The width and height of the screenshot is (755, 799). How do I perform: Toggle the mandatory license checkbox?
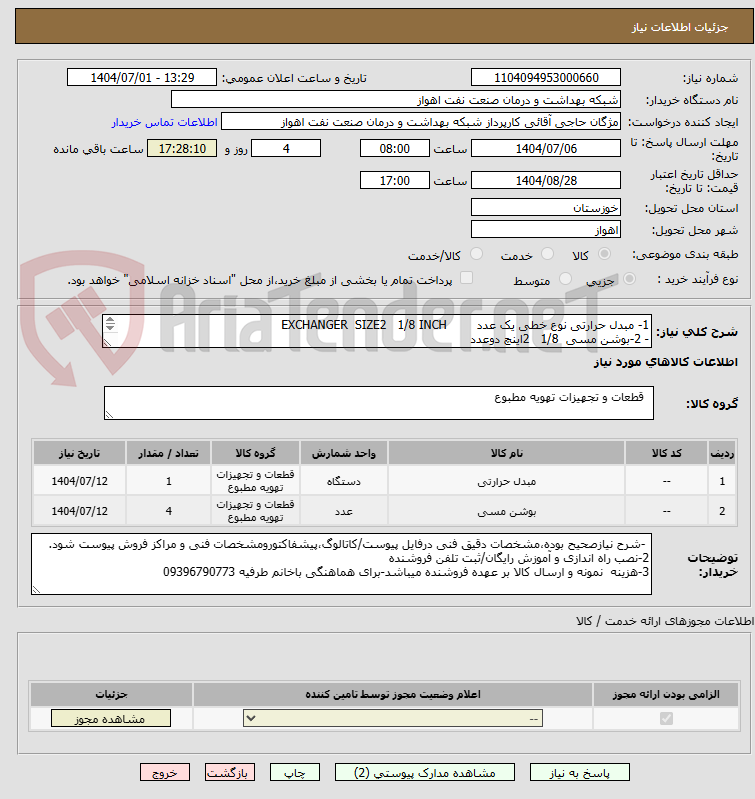[666, 718]
